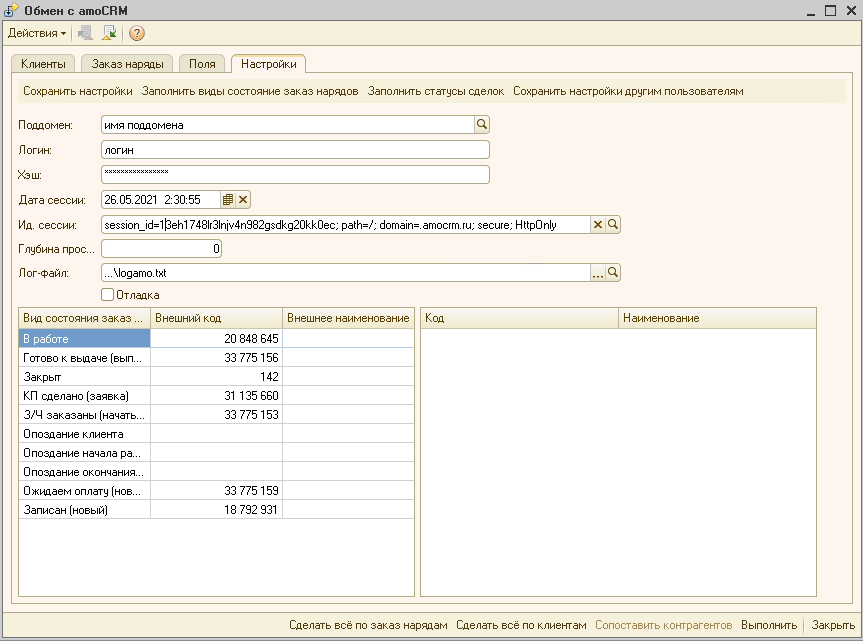The height and width of the screenshot is (641, 863).
Task: Clear the Дата сессии value with X
Action: point(243,200)
